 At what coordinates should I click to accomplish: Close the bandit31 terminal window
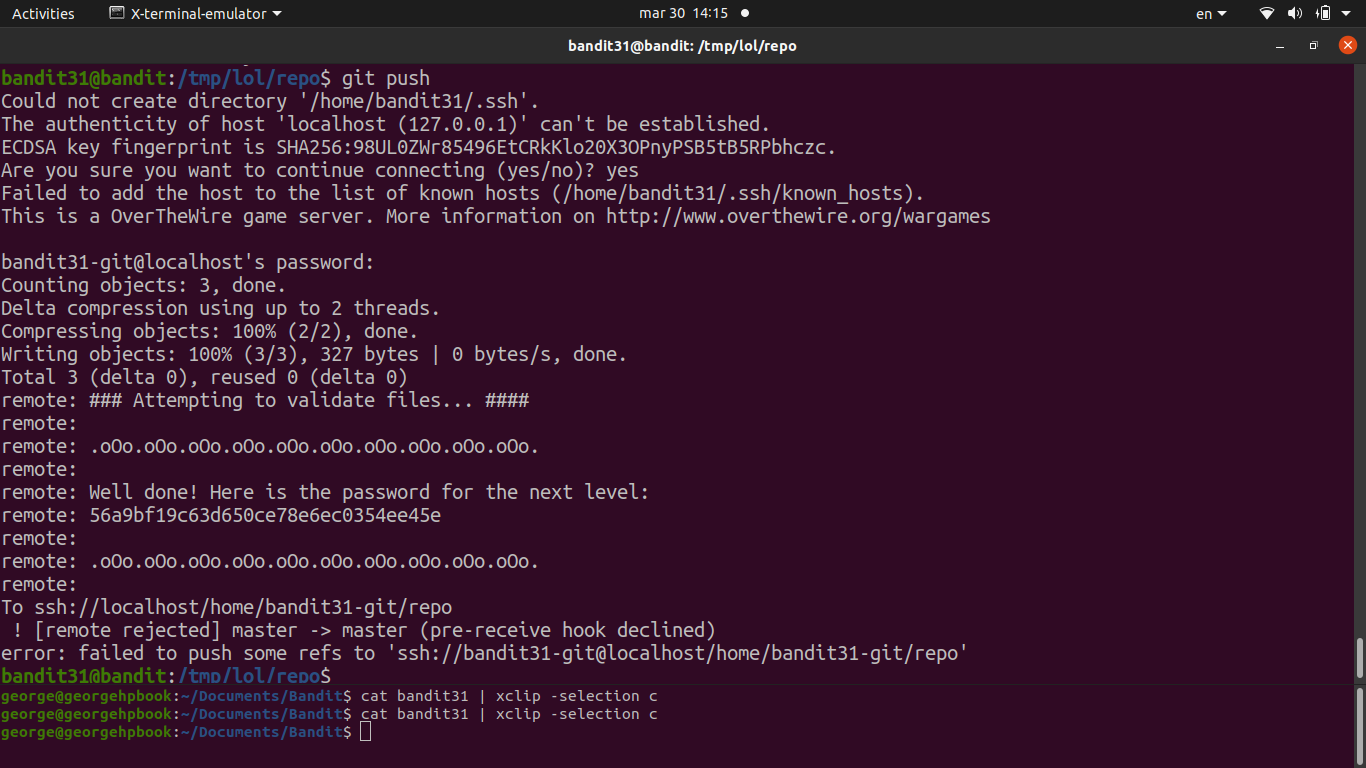click(1347, 46)
